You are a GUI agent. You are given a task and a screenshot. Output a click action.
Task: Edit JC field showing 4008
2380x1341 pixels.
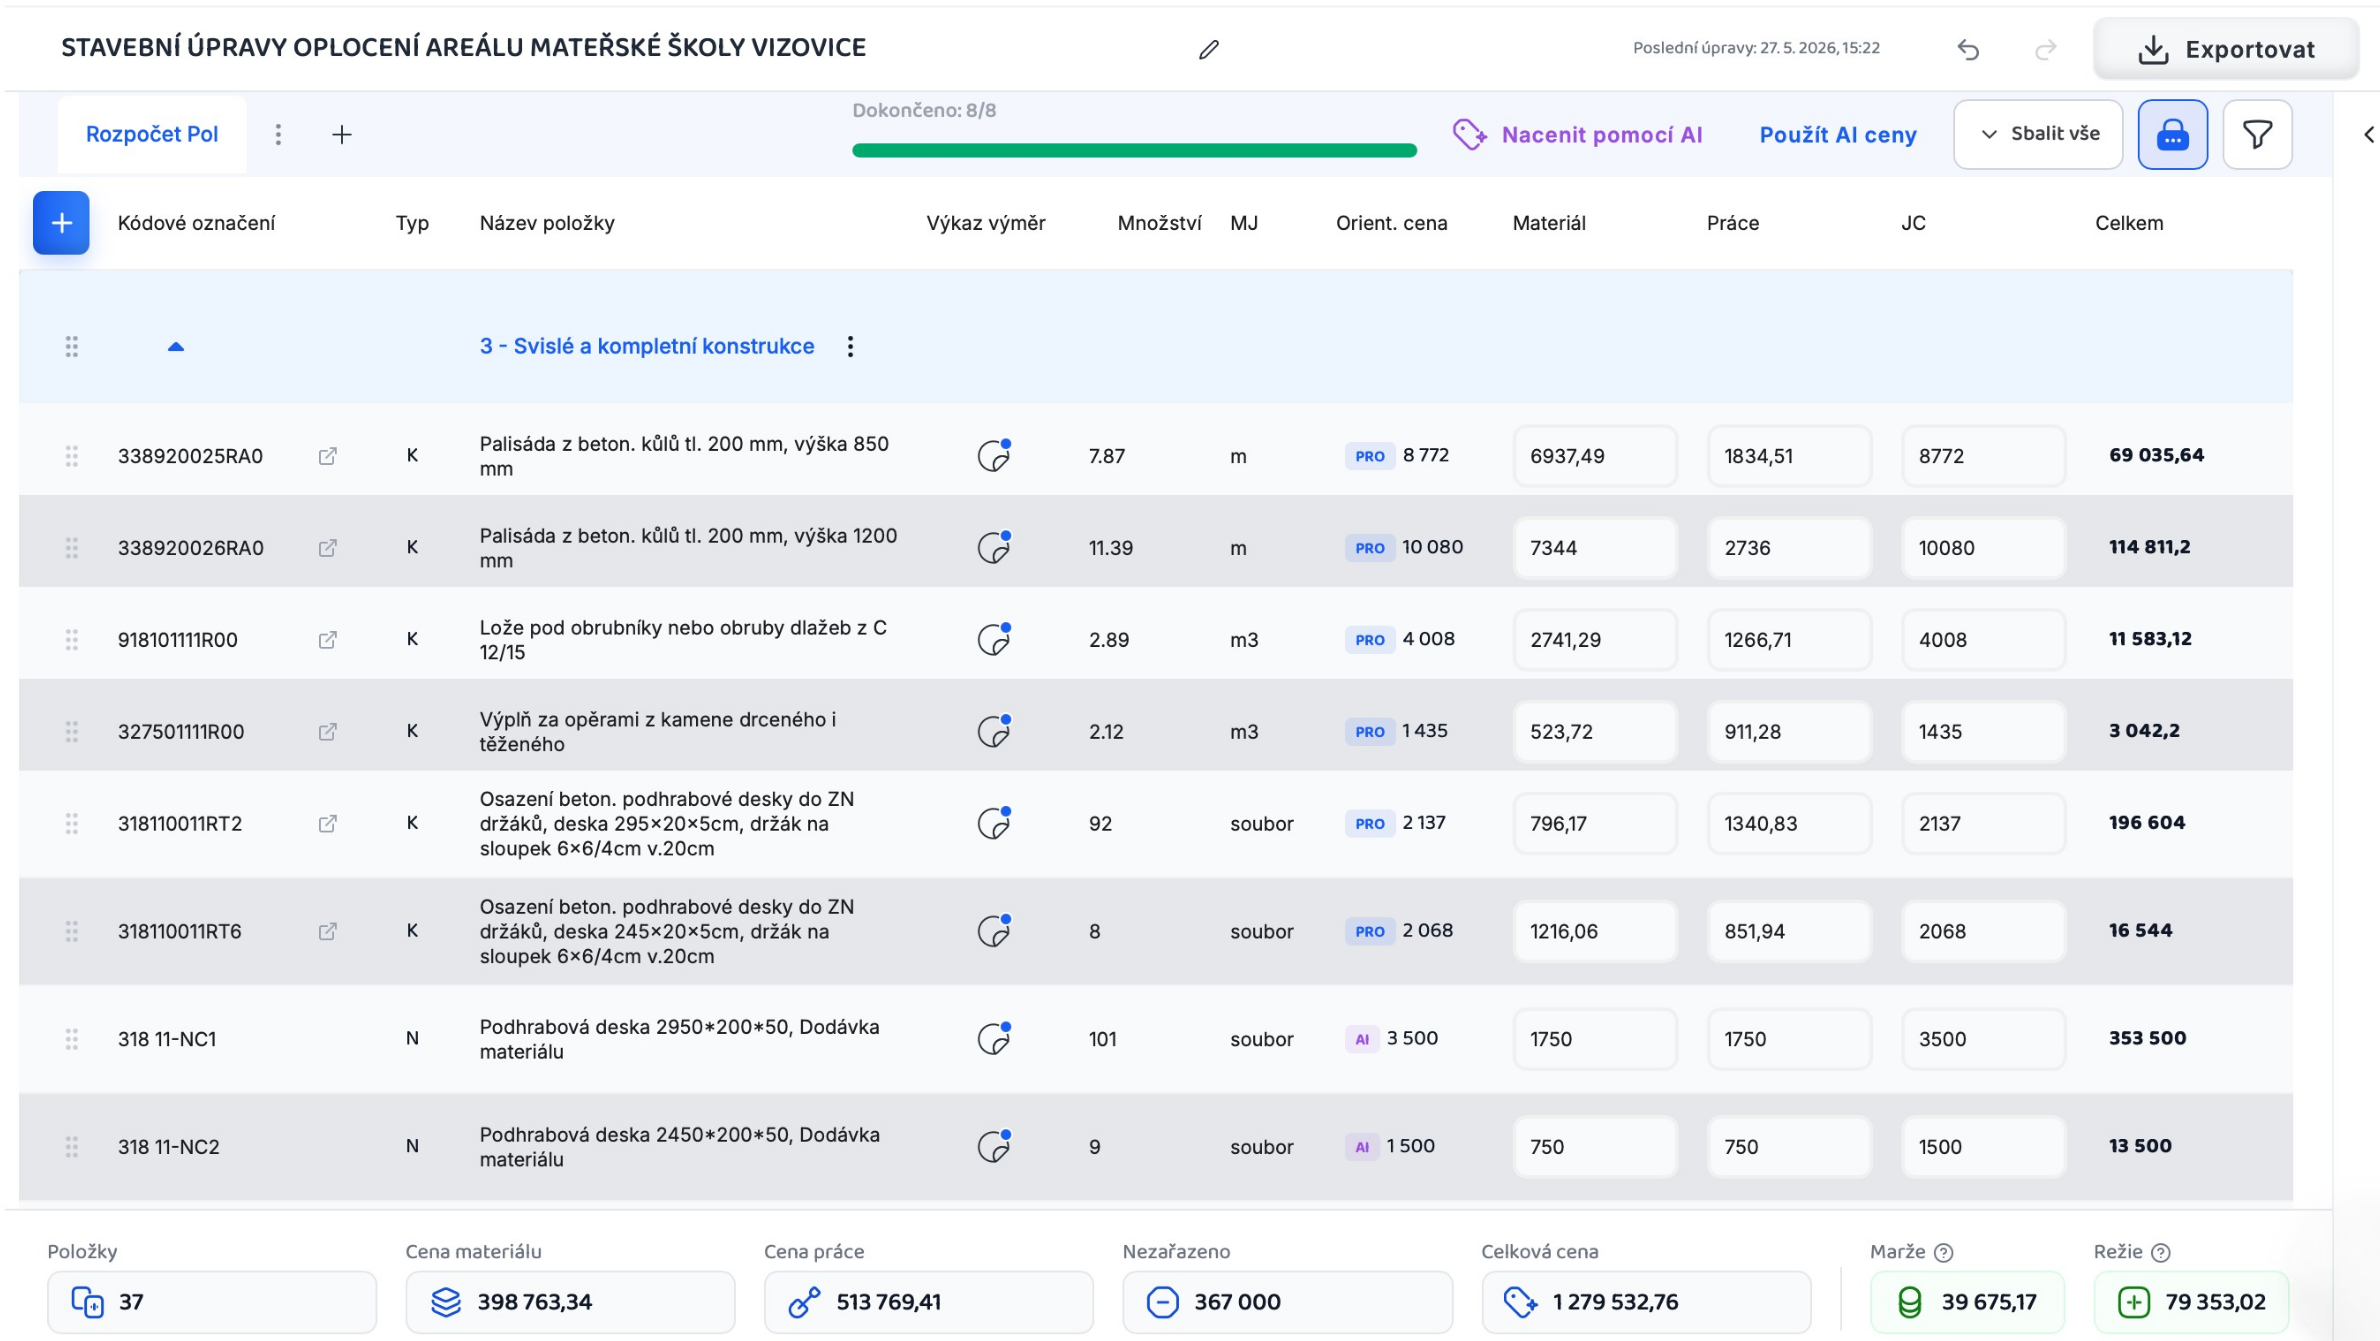click(x=1983, y=640)
